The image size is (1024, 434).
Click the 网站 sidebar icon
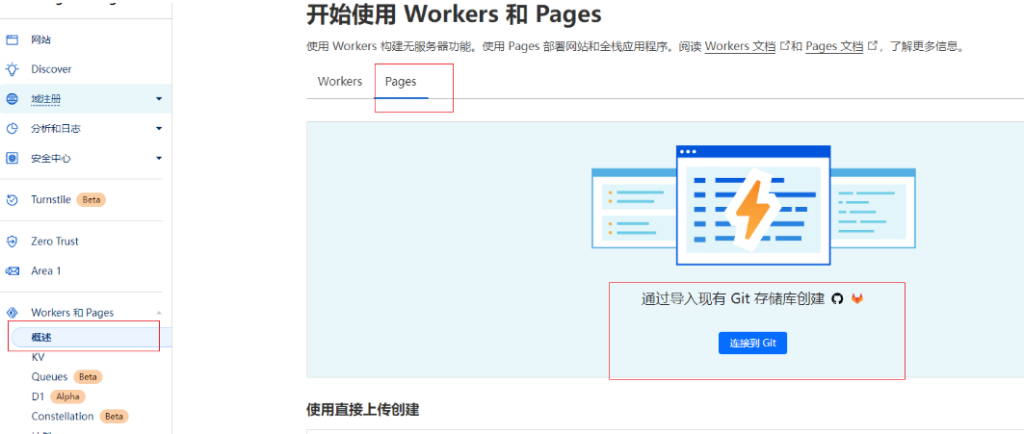12,40
